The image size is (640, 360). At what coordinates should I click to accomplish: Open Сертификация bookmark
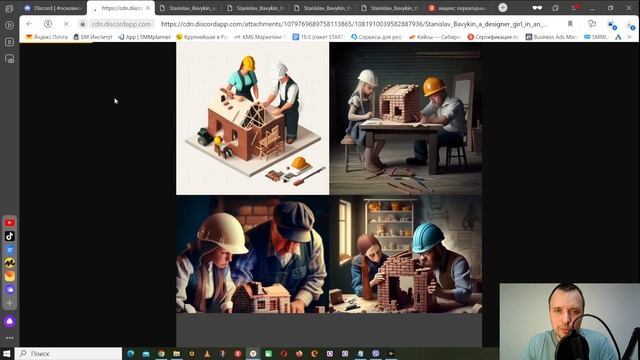(493, 37)
